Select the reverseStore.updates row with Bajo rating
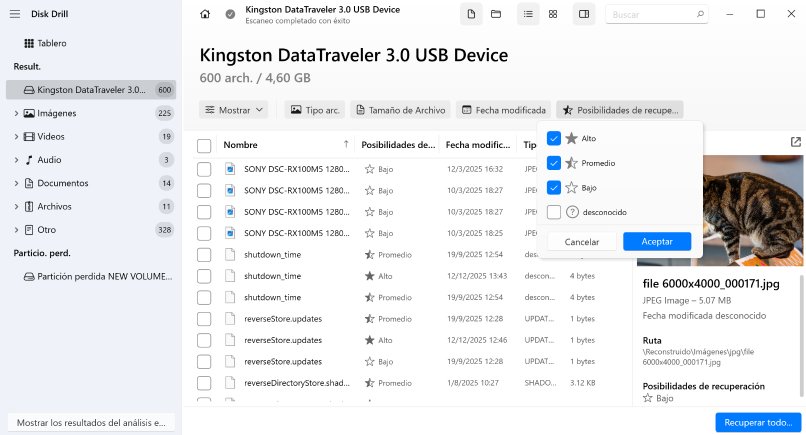The image size is (806, 435). point(414,361)
